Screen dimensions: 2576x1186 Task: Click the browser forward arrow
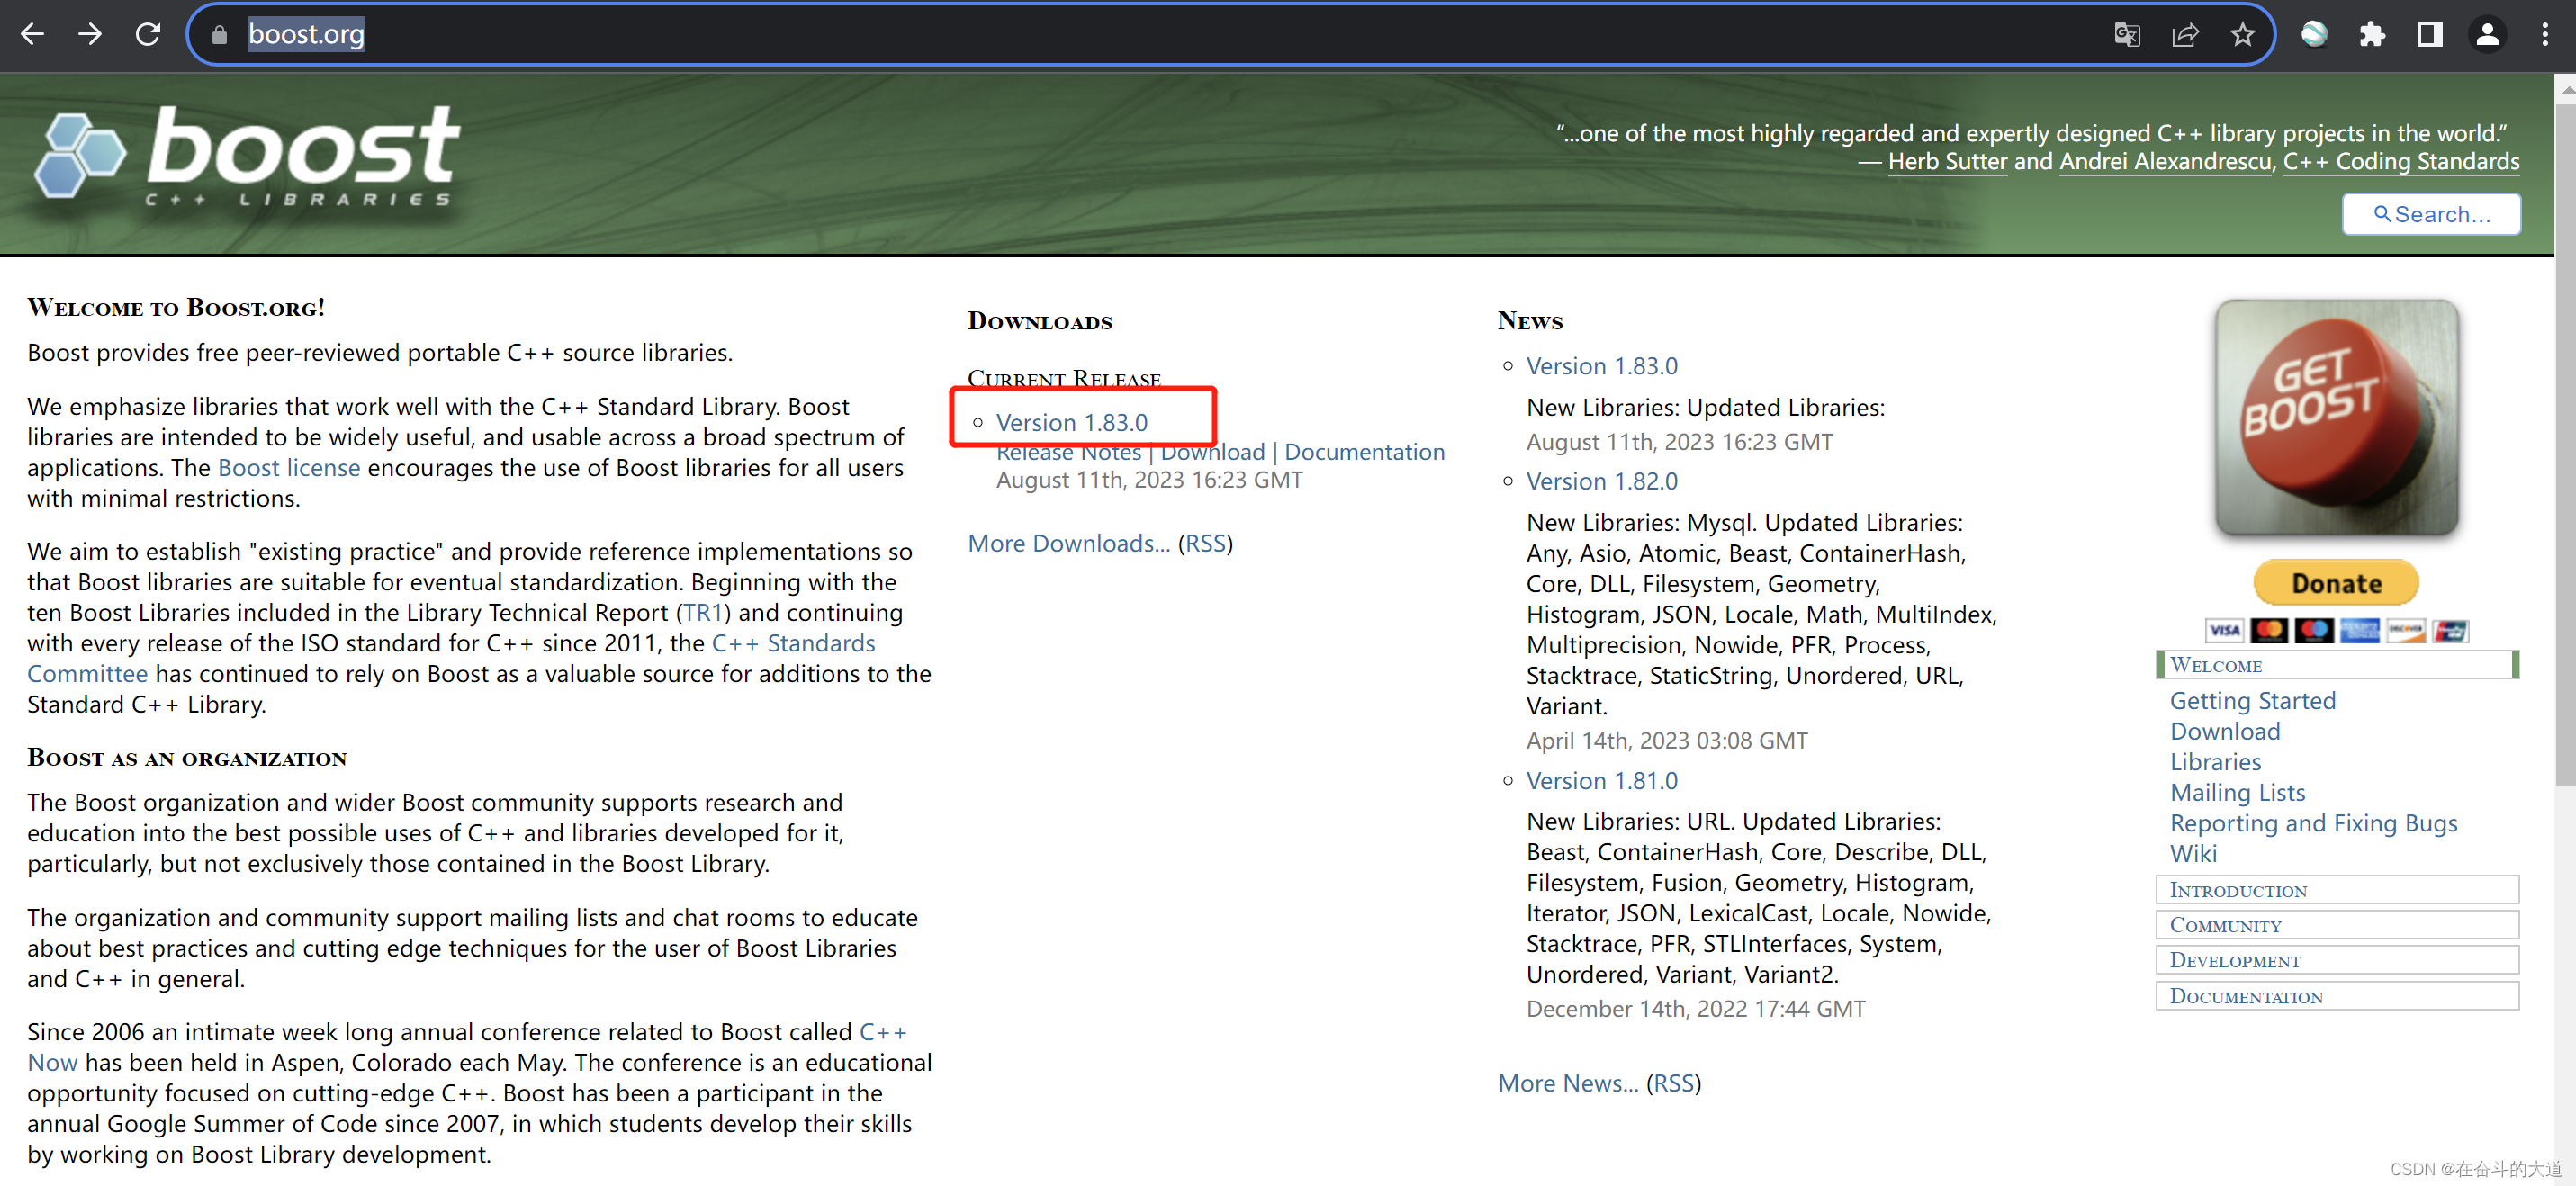pos(90,34)
